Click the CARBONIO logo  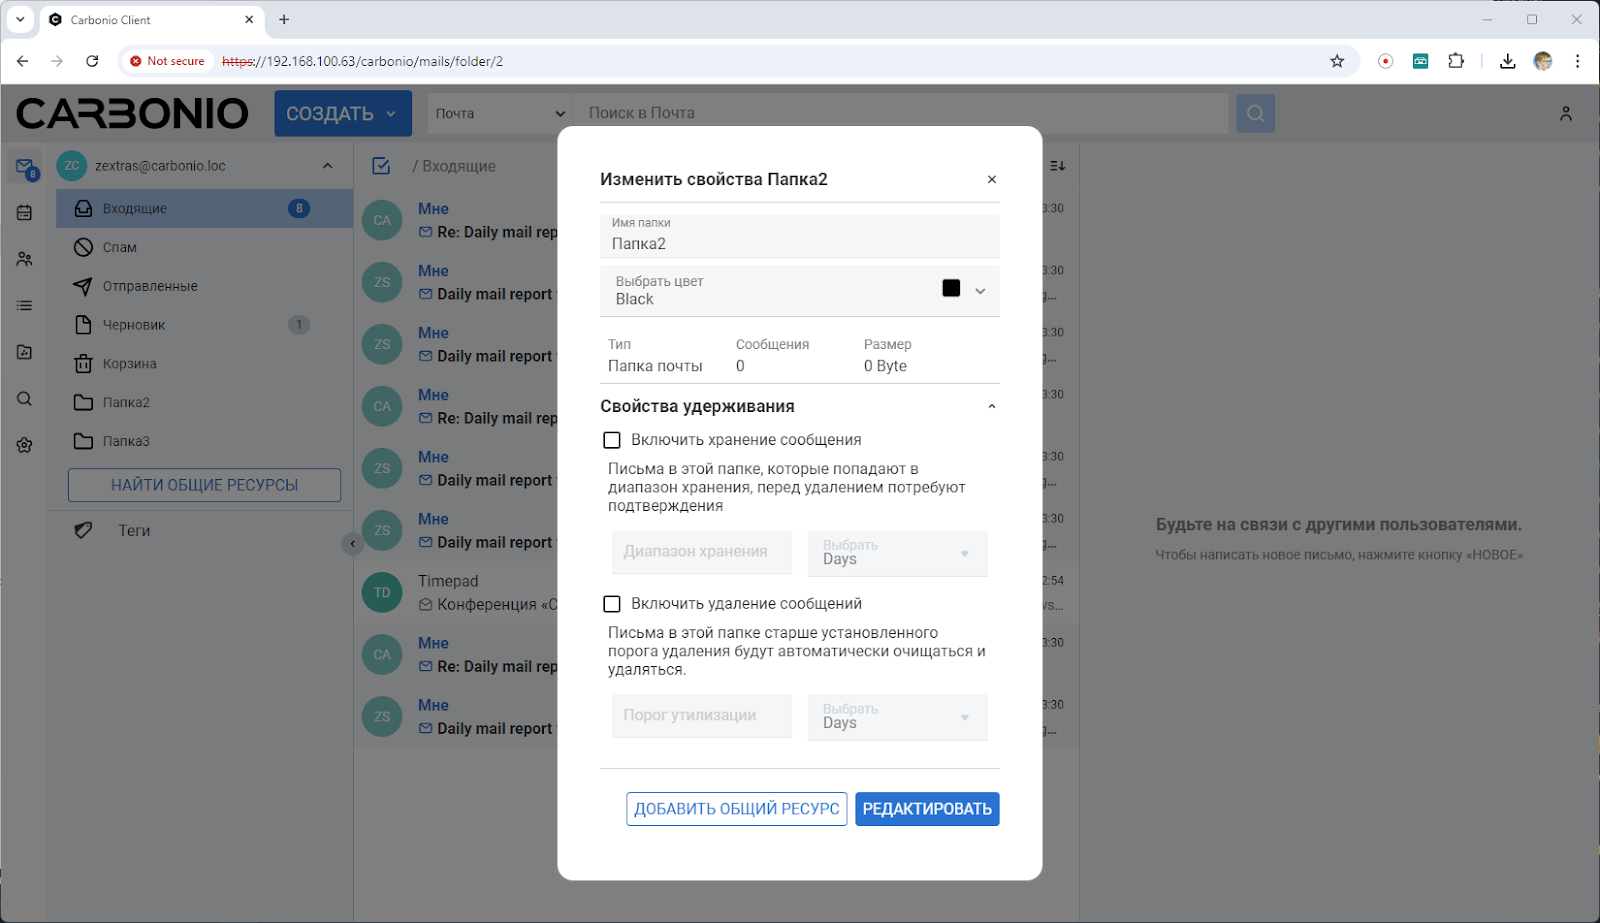click(x=132, y=114)
